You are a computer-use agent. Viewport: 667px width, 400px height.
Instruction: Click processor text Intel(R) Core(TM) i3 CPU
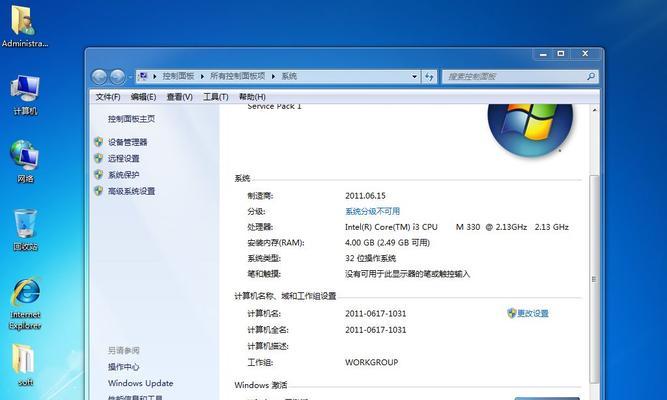(391, 227)
